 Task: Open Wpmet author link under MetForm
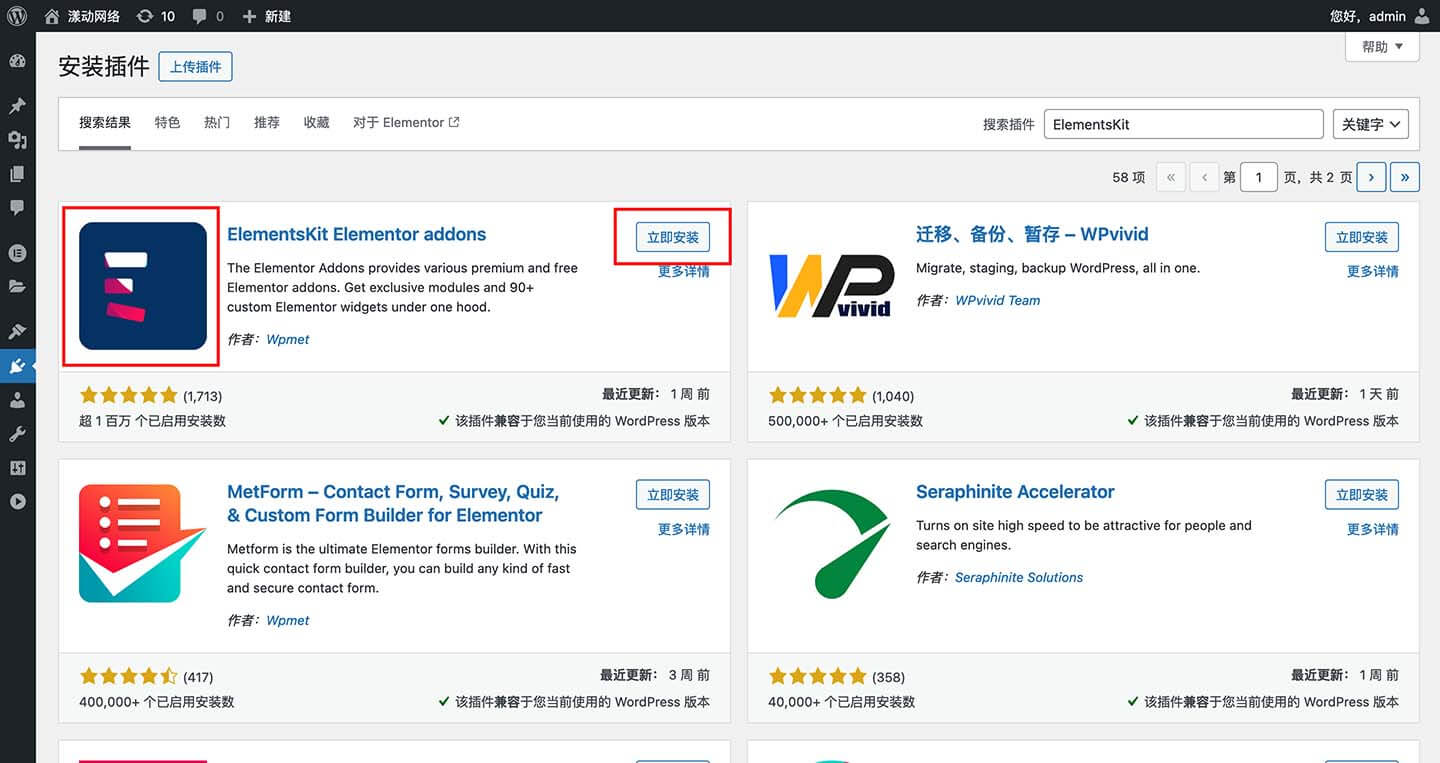[x=288, y=620]
